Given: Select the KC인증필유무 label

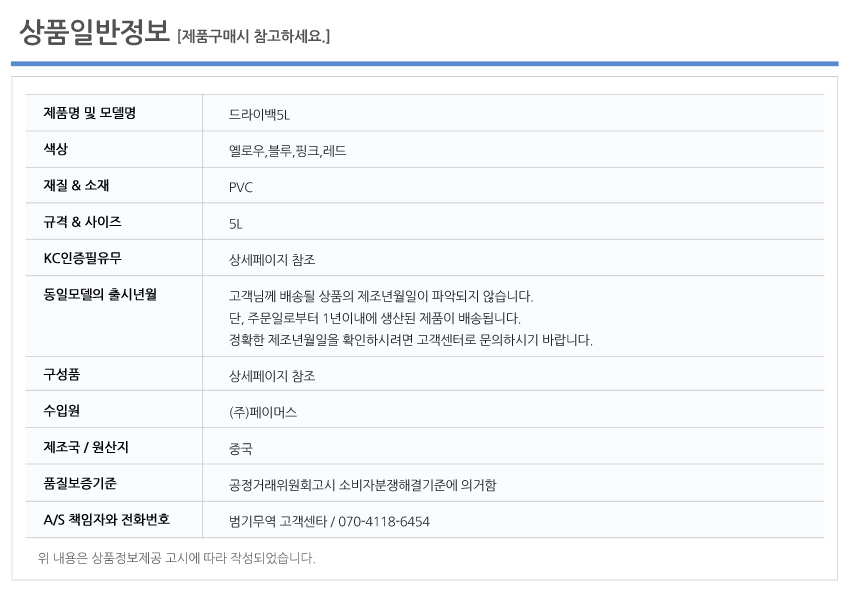Looking at the screenshot, I should (82, 258).
